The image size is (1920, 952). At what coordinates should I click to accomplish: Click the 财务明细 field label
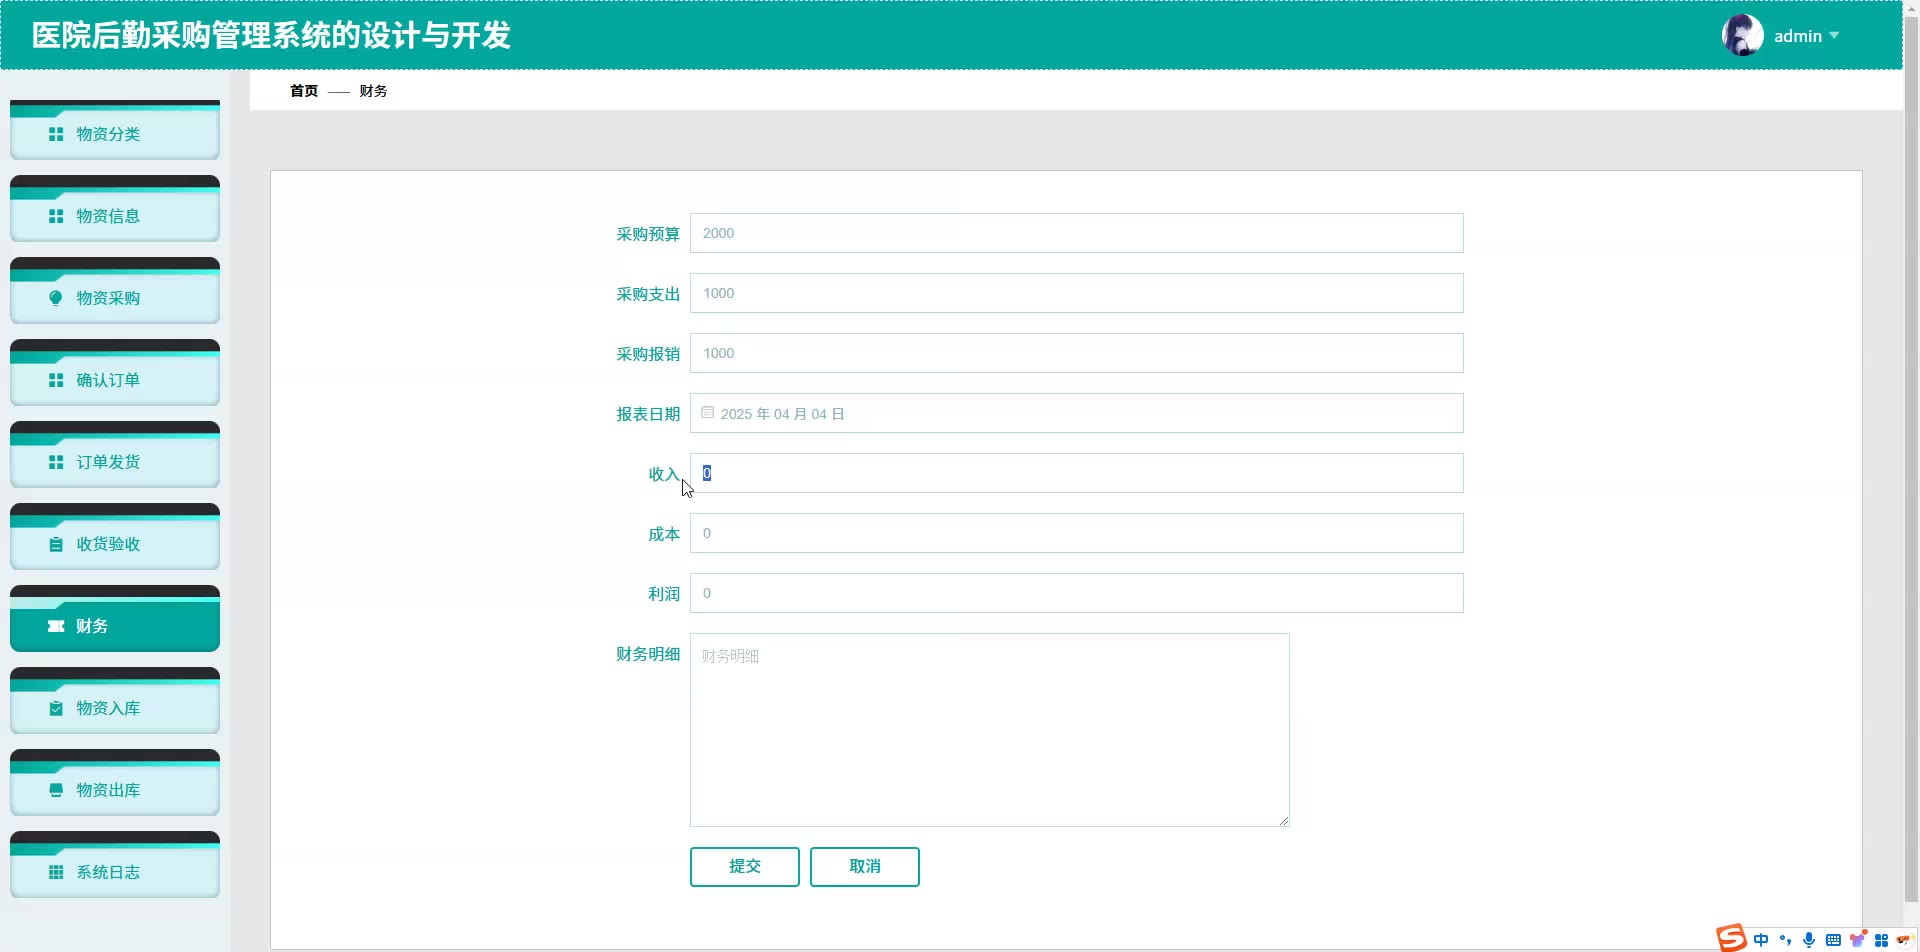point(648,654)
